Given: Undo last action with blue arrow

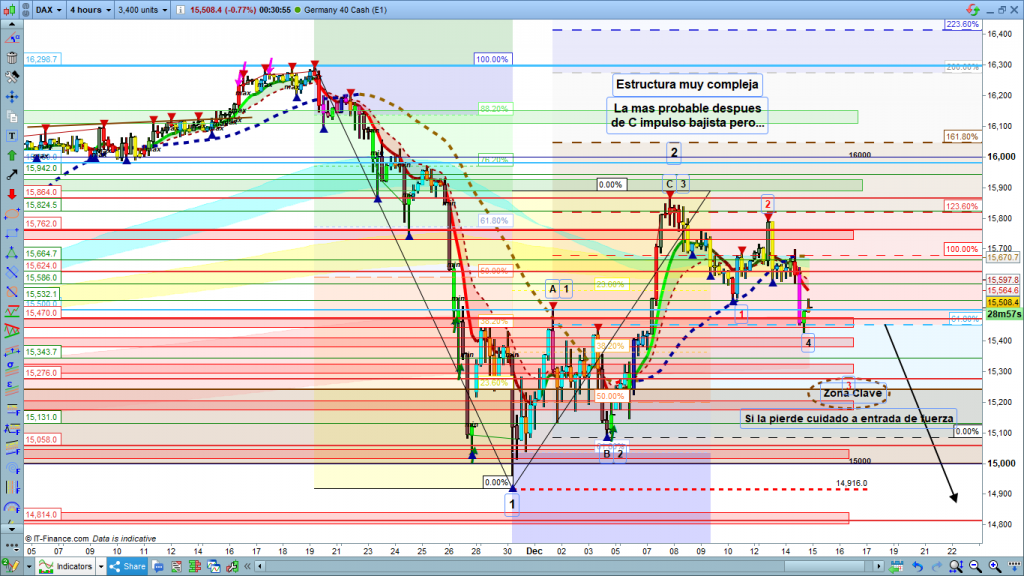Looking at the screenshot, I should pyautogui.click(x=917, y=567).
